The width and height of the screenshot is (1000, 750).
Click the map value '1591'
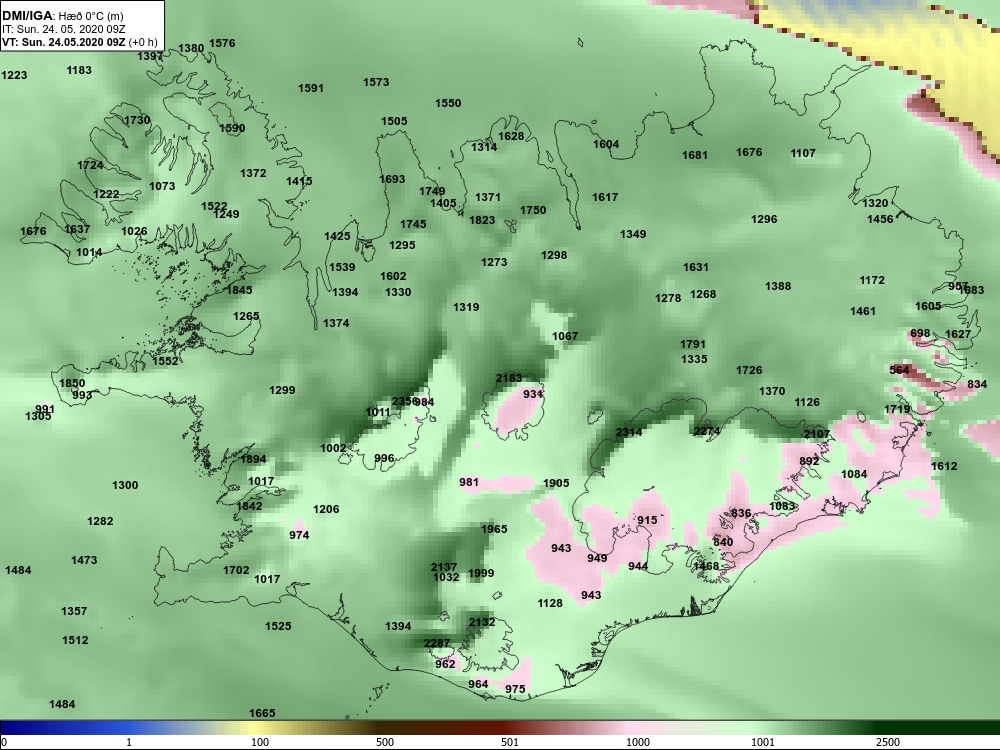coord(311,89)
